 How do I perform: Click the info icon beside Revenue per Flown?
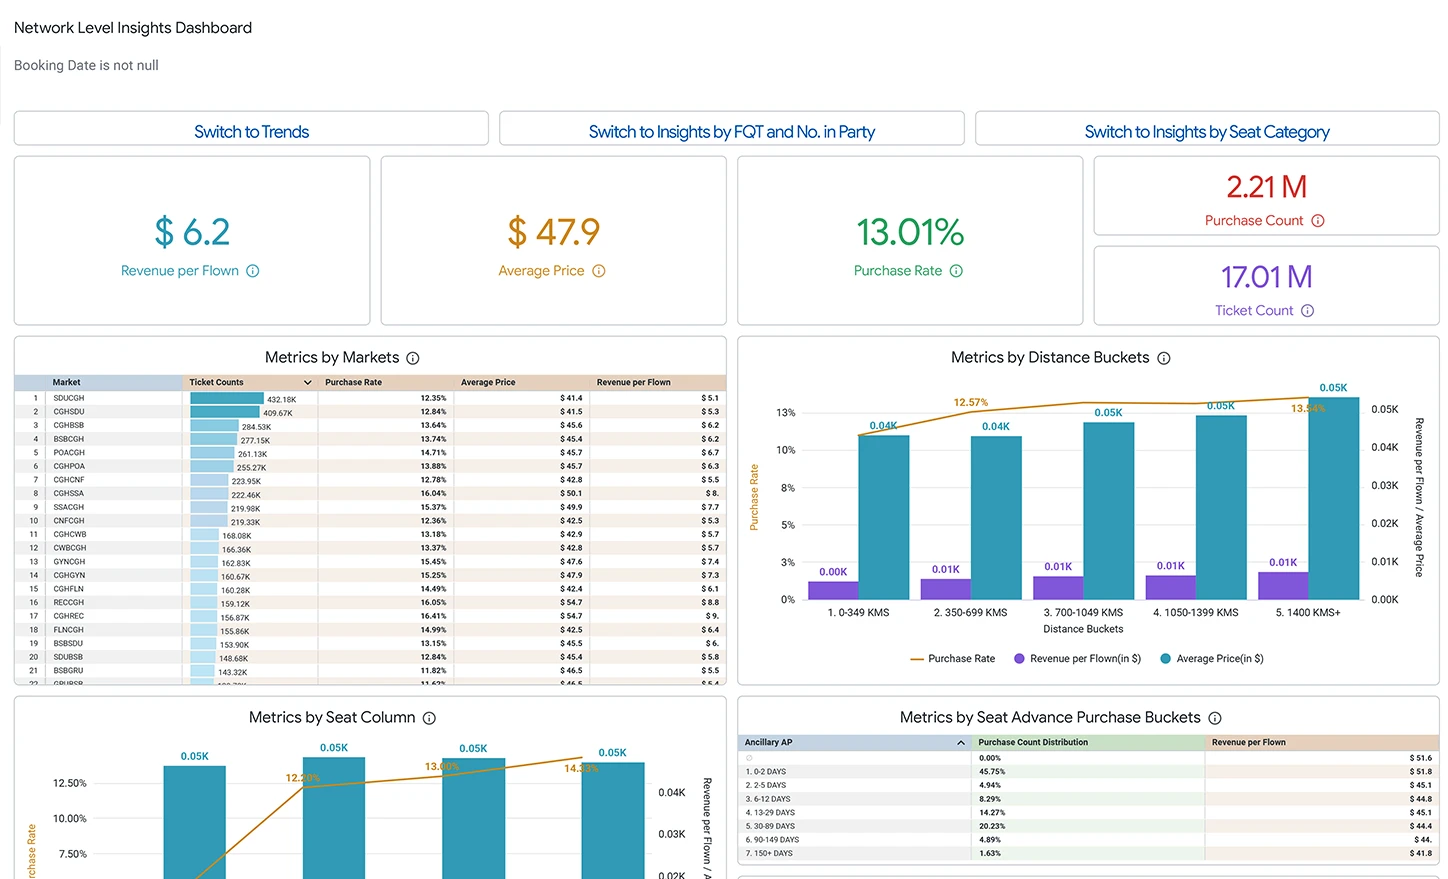[253, 271]
